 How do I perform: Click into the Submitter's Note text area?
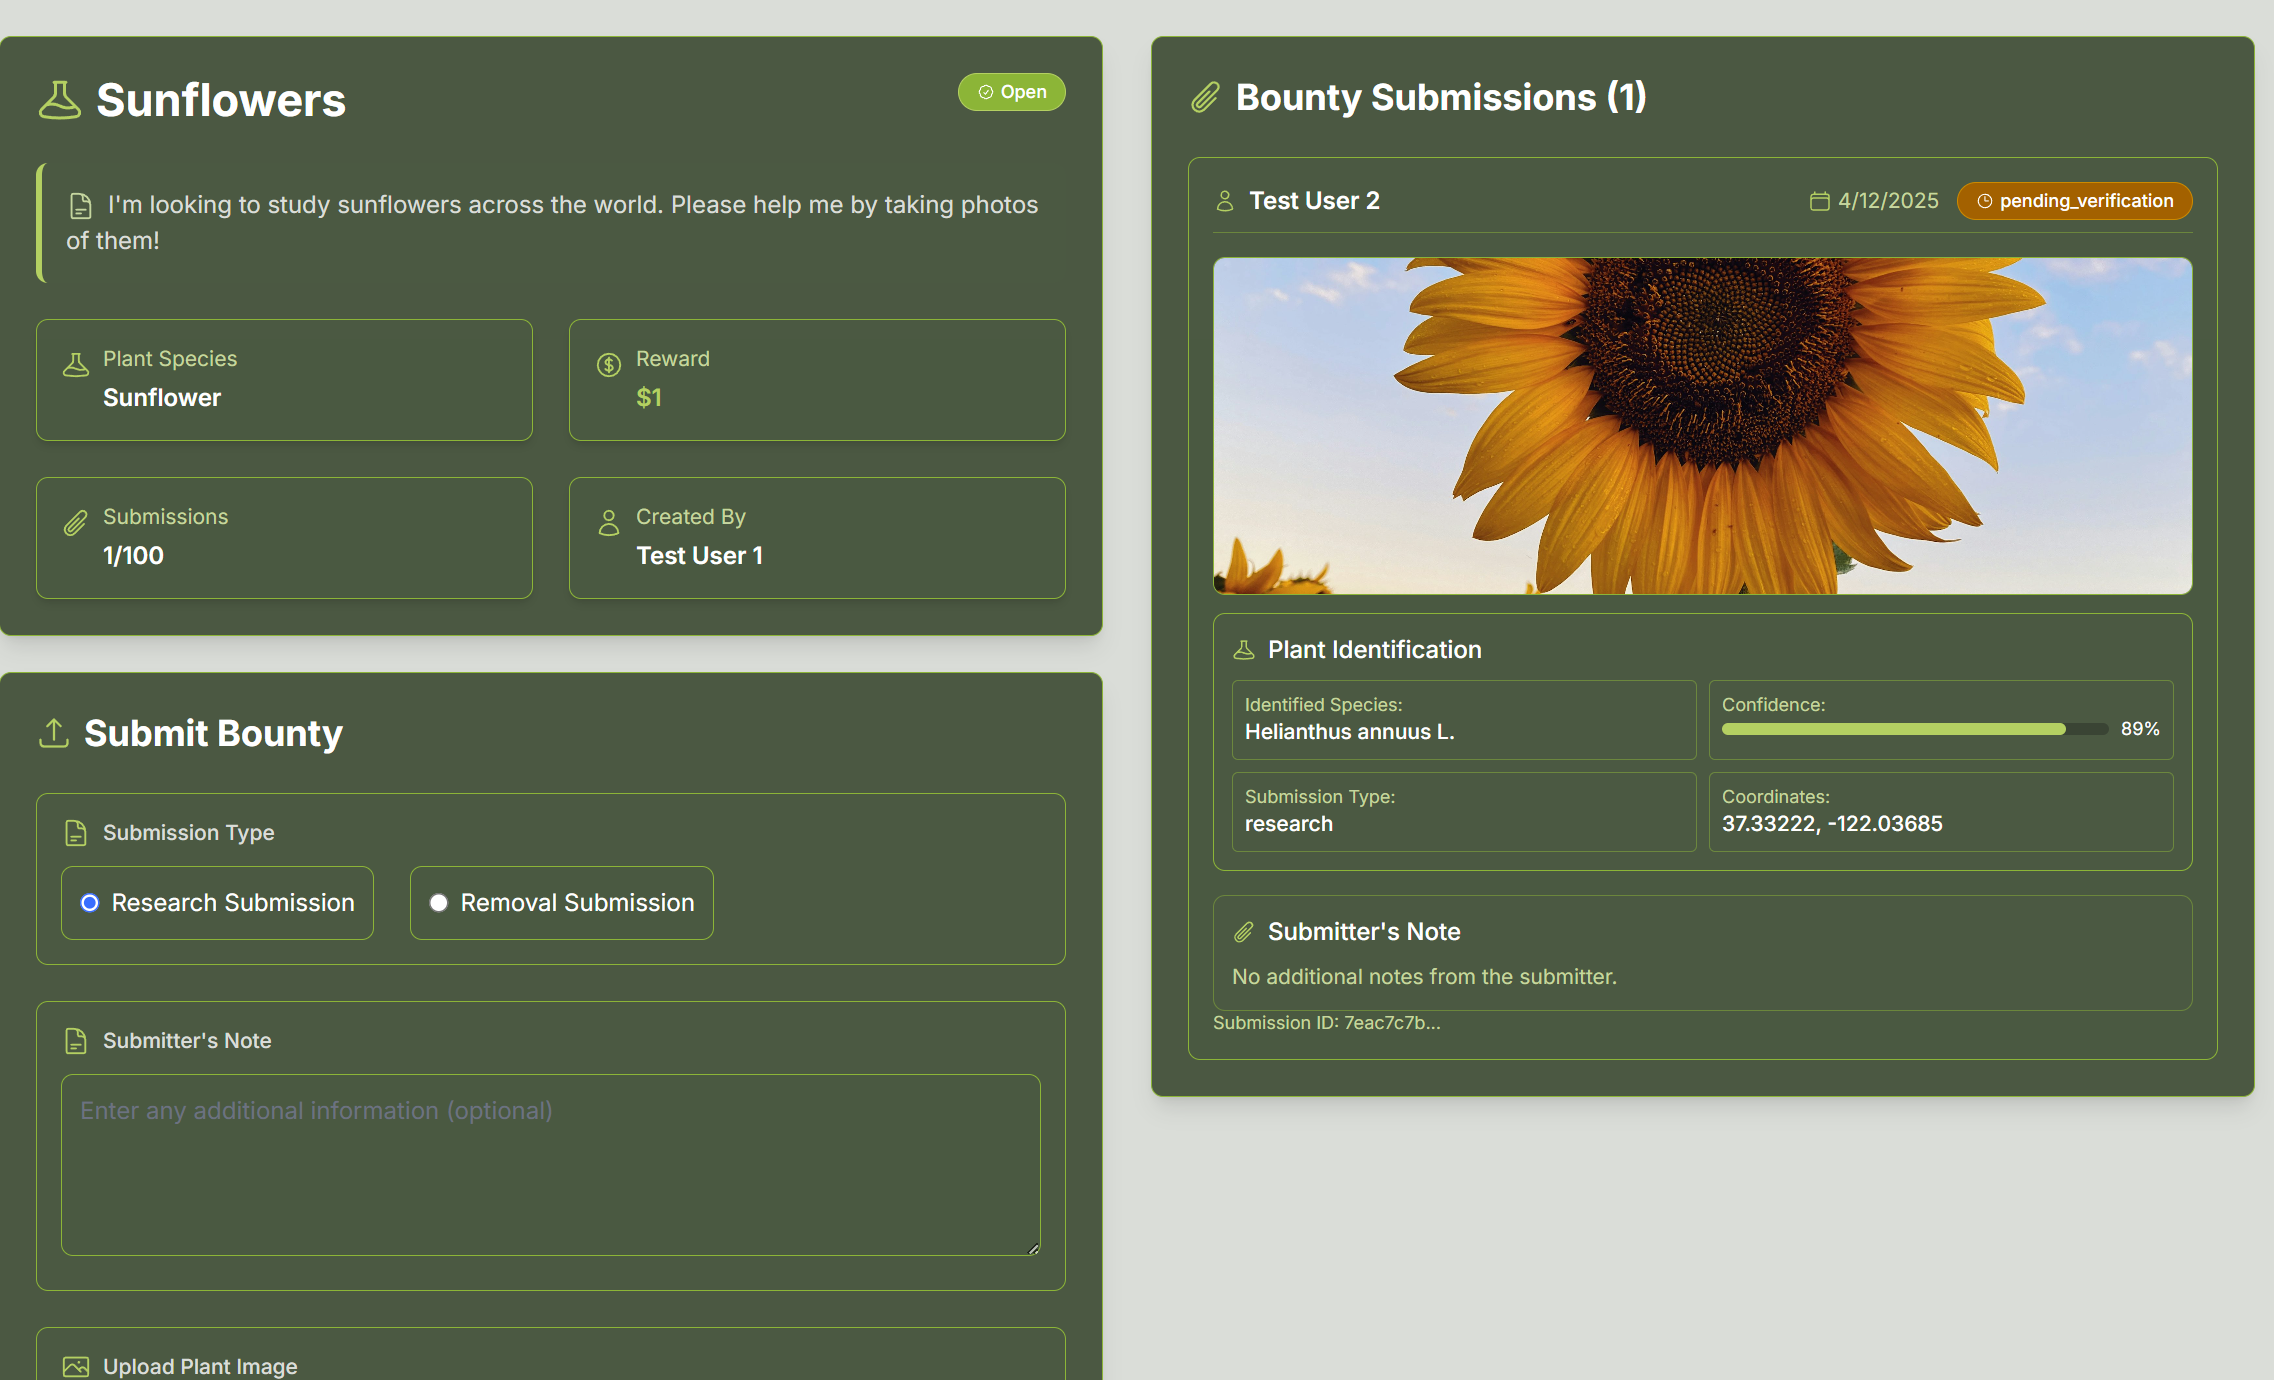(550, 1165)
